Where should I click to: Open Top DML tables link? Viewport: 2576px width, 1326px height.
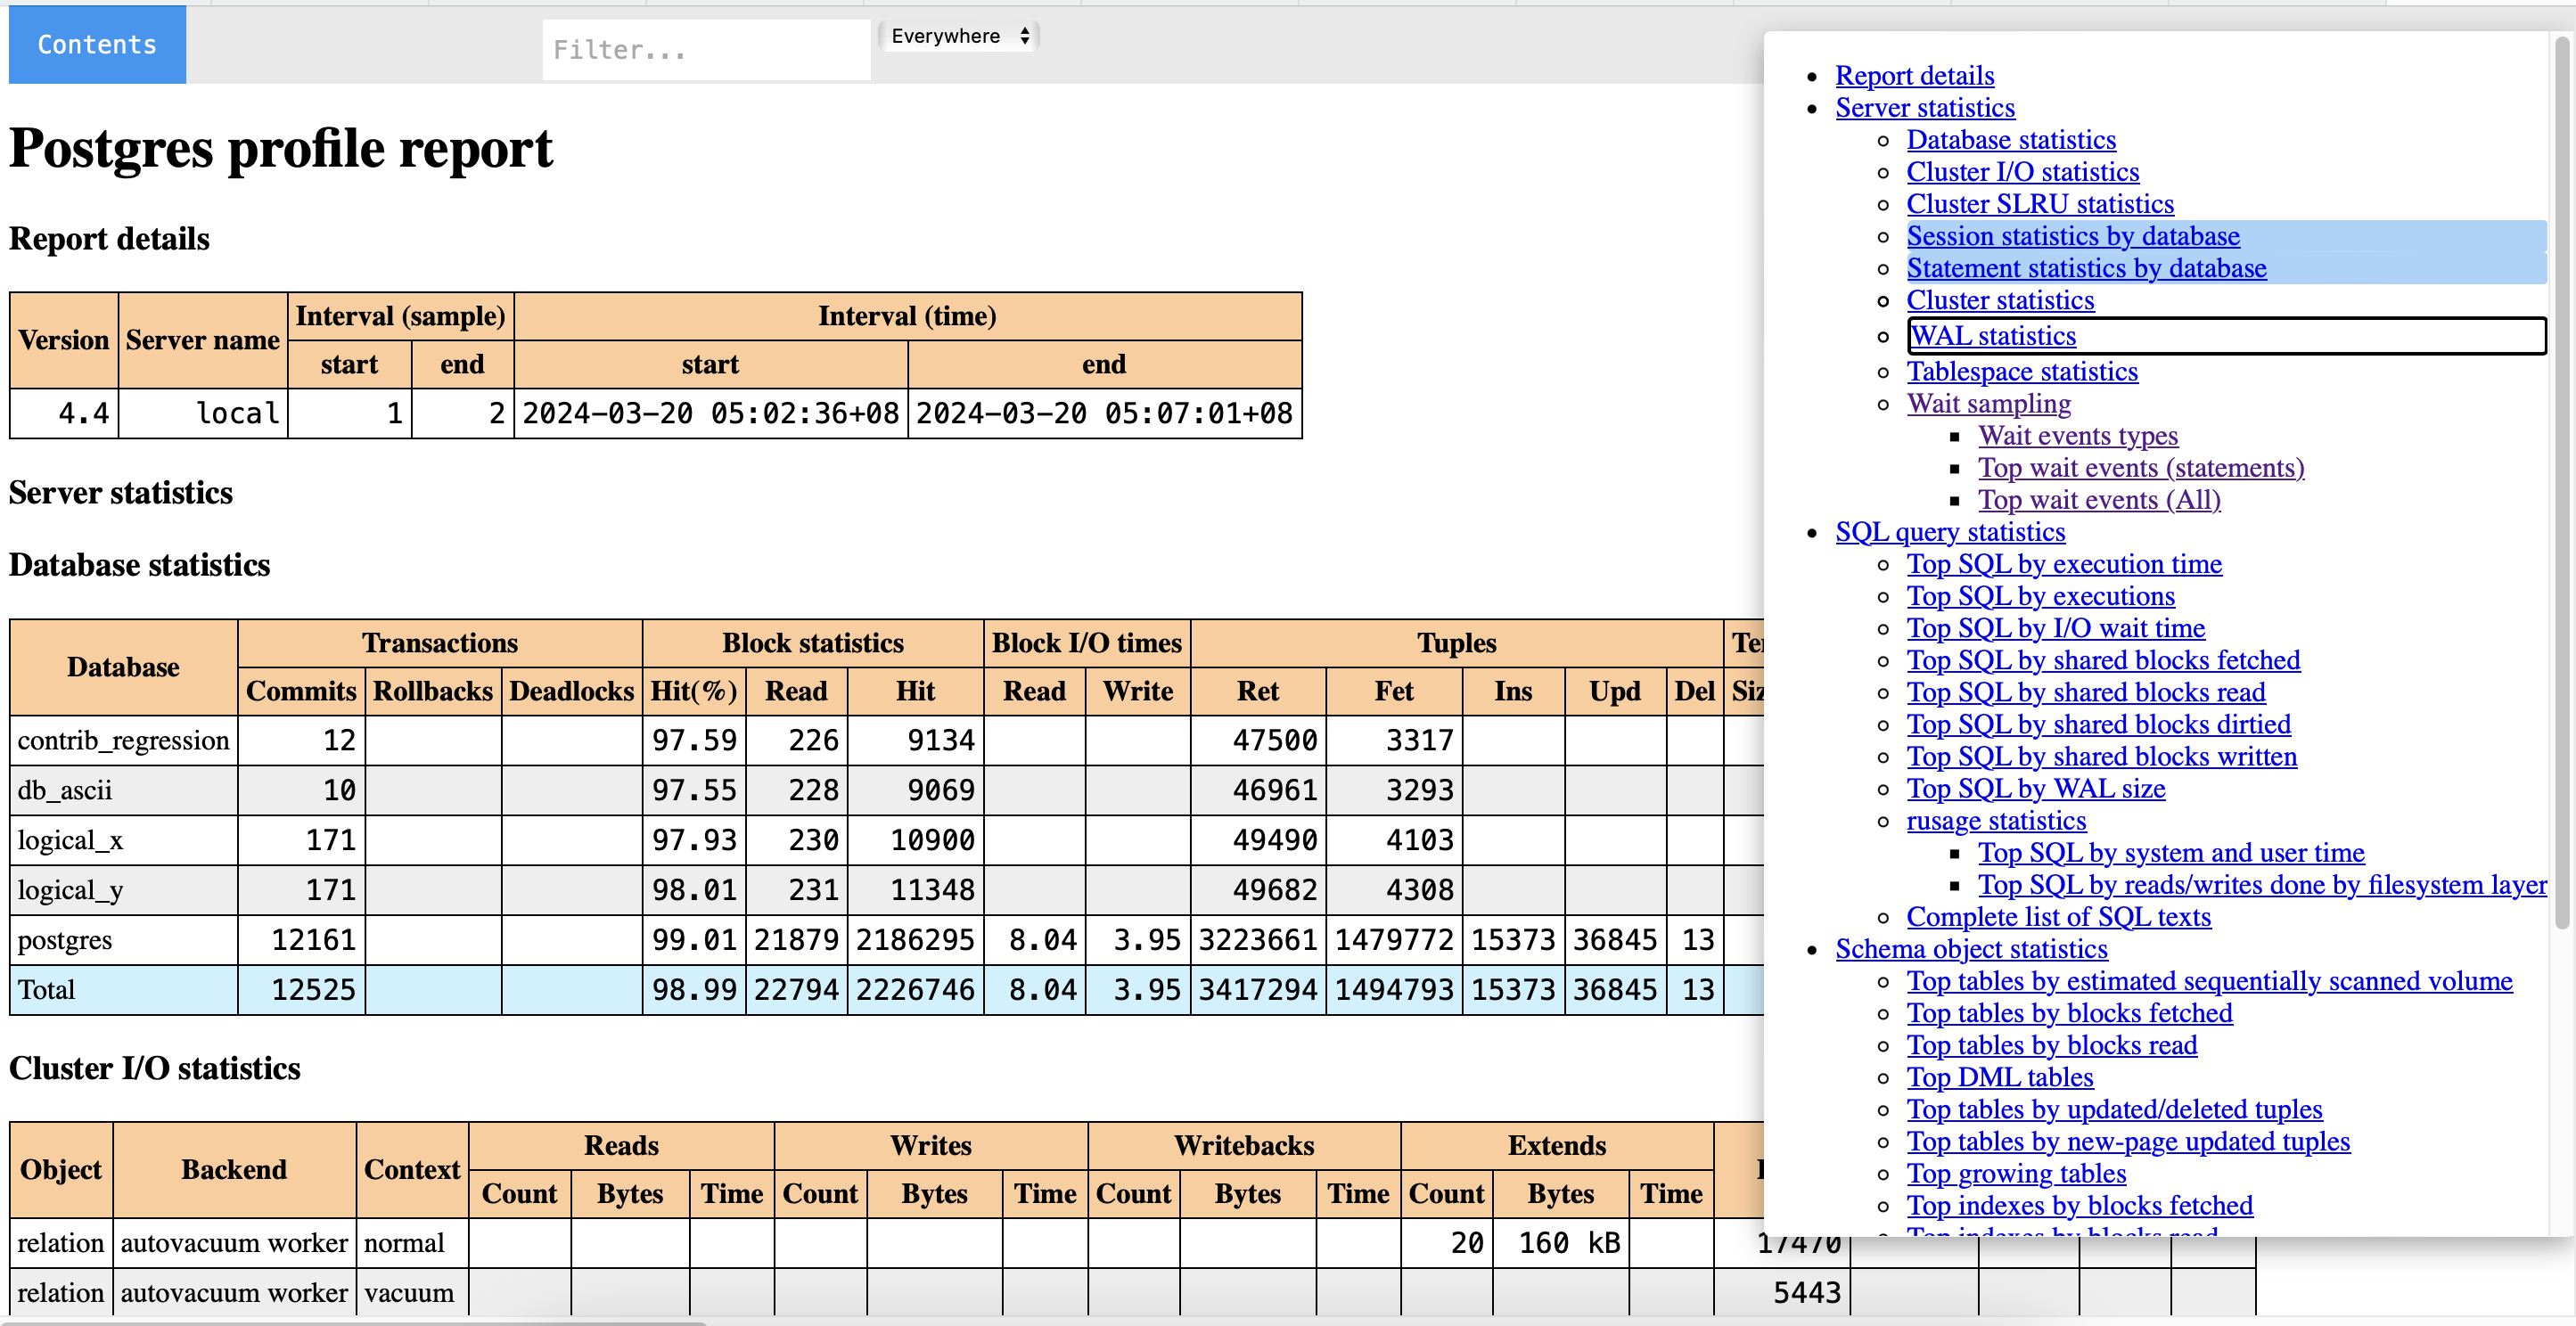pos(1999,1077)
